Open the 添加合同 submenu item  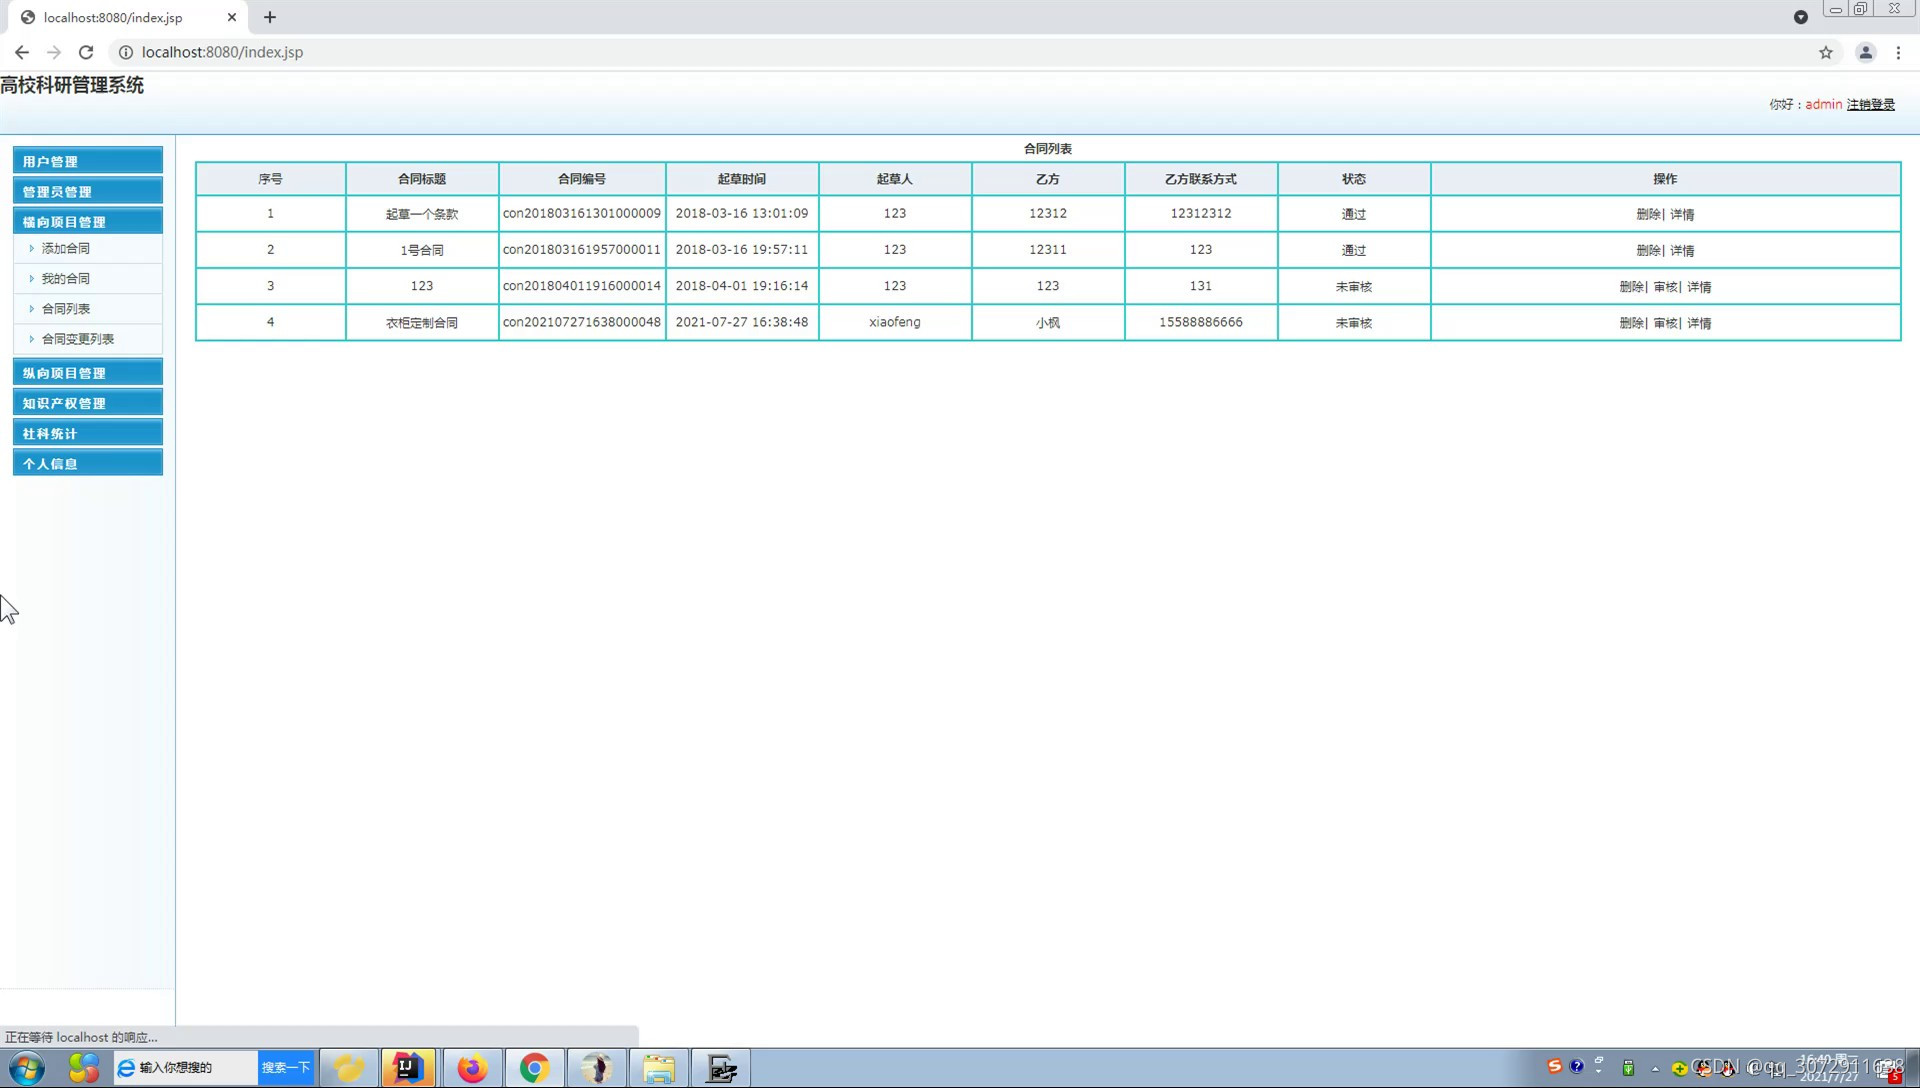pos(66,248)
